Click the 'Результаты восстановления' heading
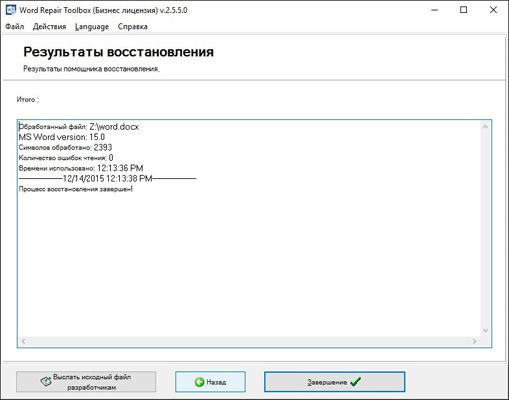This screenshot has width=509, height=400. coord(119,52)
